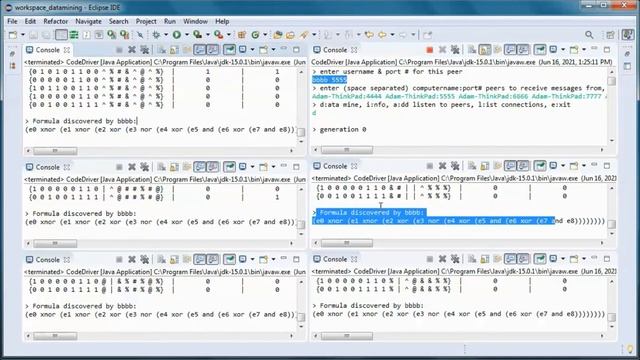Screen dimensions: 640x360
Task: Restore minimized view icon in left sidebar
Action: pyautogui.click(x=13, y=54)
